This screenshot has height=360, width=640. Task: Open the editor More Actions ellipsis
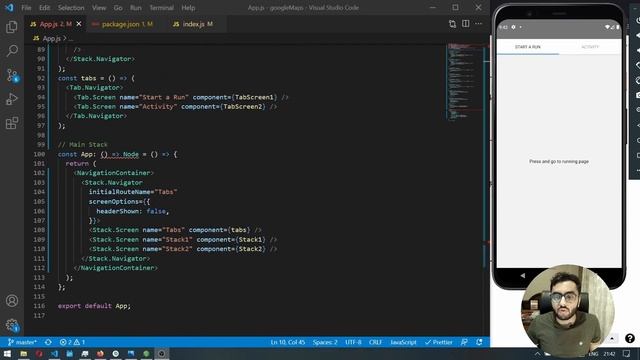point(478,24)
